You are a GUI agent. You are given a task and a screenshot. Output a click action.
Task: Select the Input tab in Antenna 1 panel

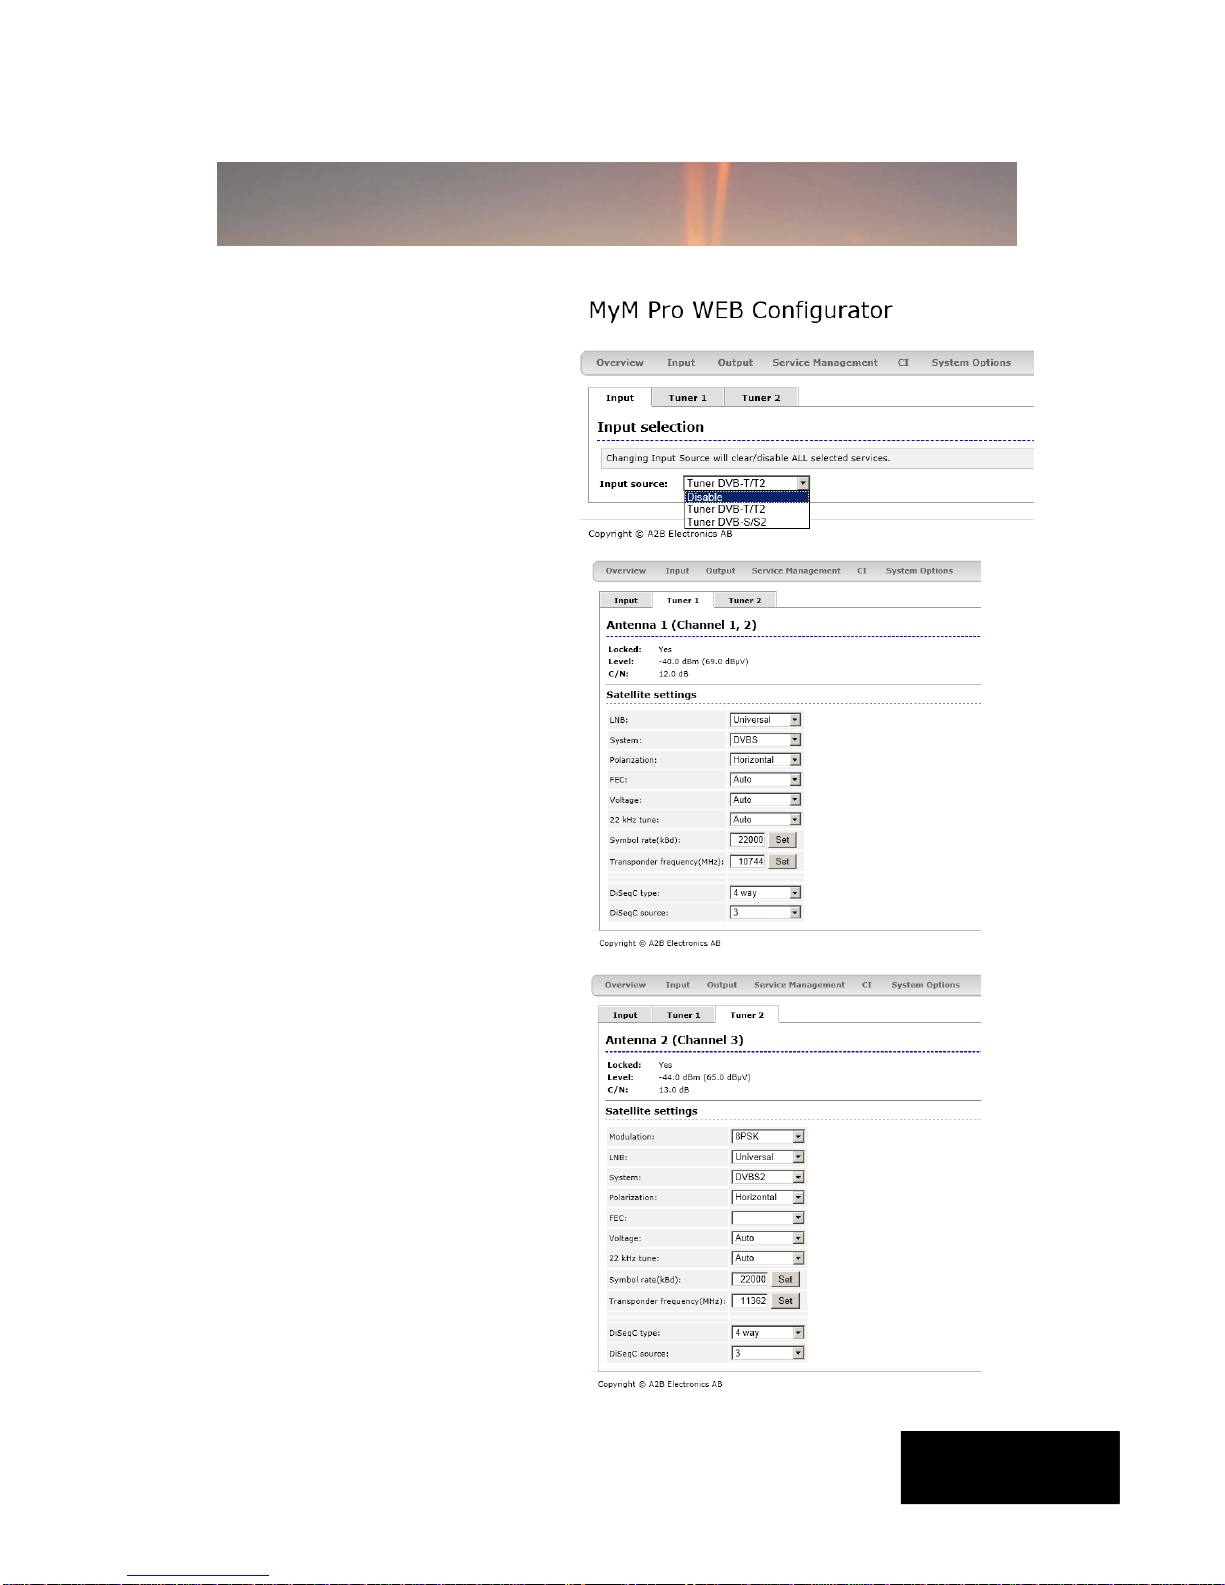tap(626, 600)
